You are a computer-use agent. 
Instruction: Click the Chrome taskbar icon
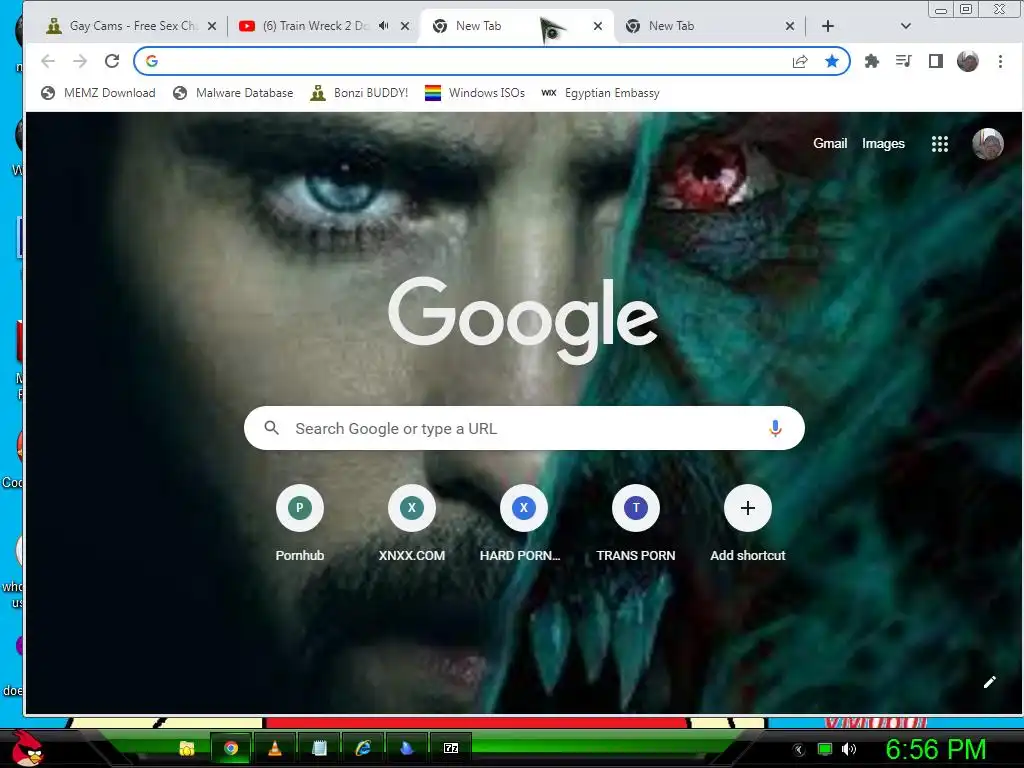231,748
